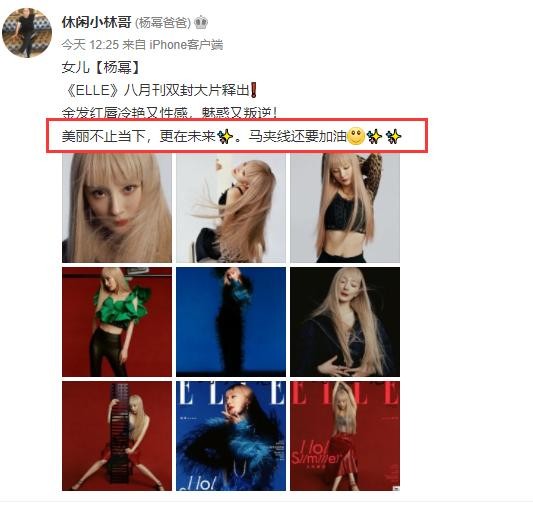Open the red ELLE Hot Summer cover
The image size is (533, 509).
pyautogui.click(x=345, y=436)
